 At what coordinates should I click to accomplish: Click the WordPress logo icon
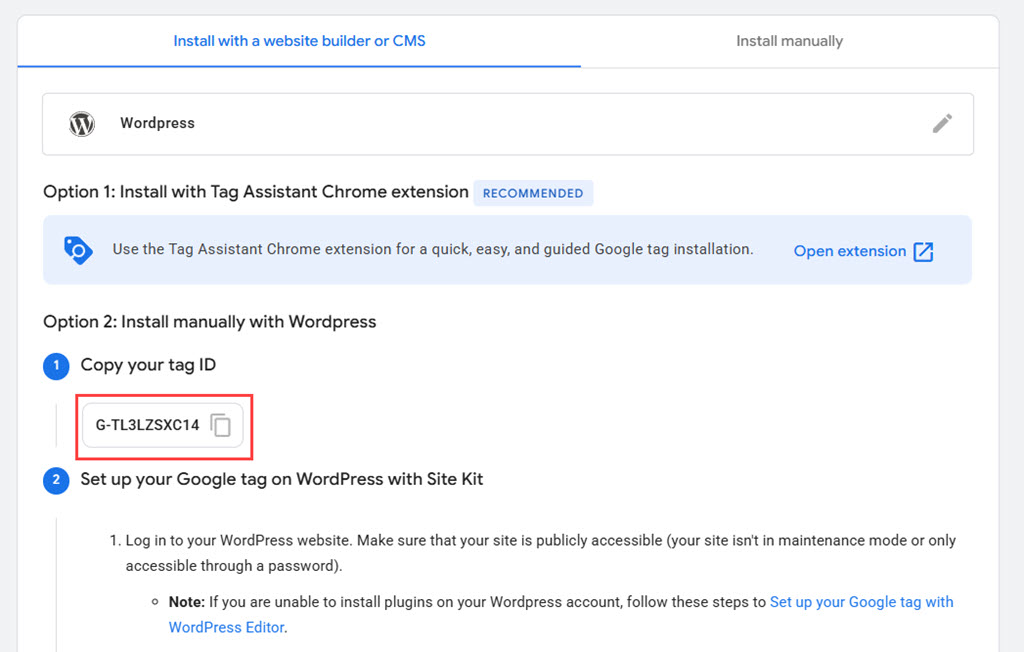point(82,123)
